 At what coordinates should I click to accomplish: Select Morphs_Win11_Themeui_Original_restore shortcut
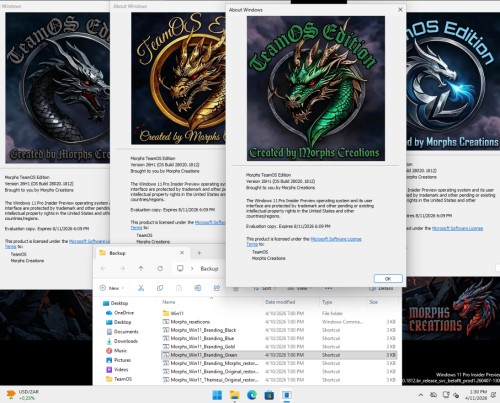pyautogui.click(x=279, y=380)
